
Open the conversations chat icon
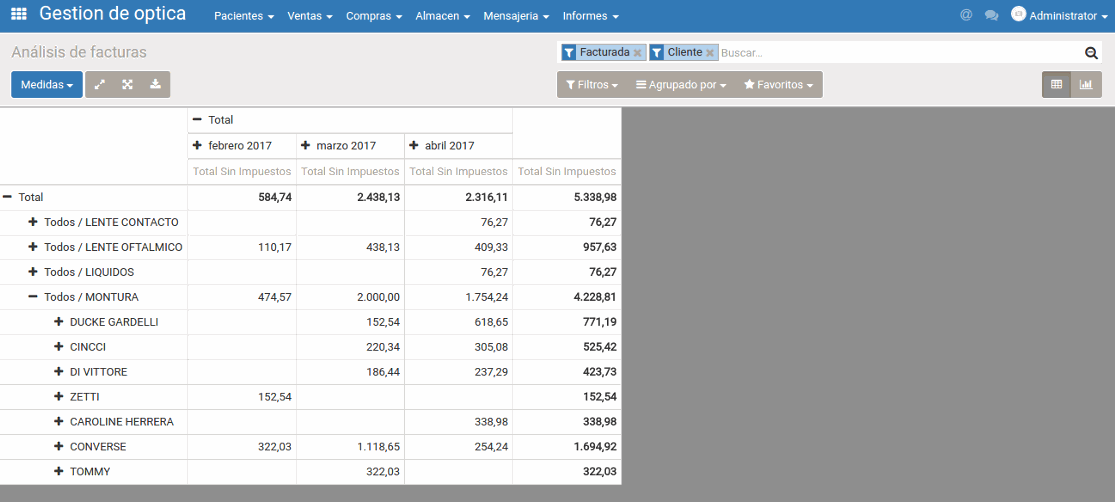tap(991, 15)
